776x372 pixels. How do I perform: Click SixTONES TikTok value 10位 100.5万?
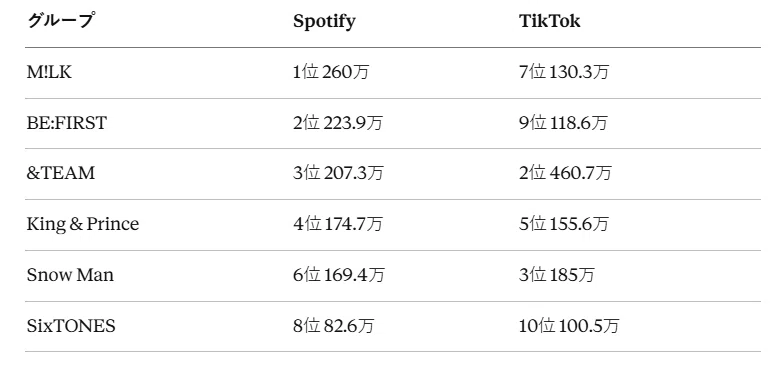coord(569,326)
